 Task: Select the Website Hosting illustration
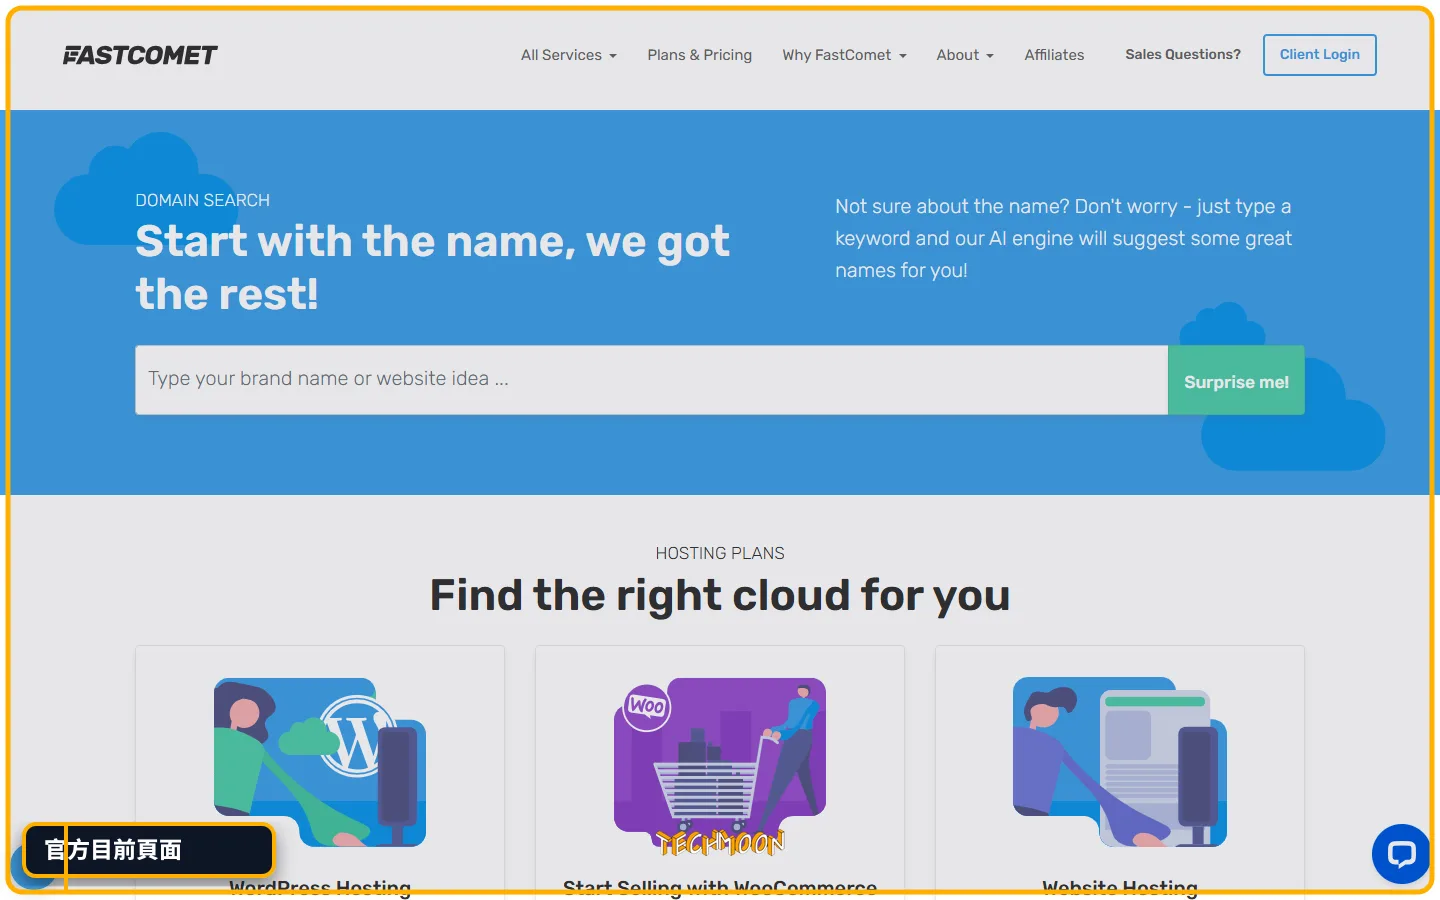(x=1120, y=762)
